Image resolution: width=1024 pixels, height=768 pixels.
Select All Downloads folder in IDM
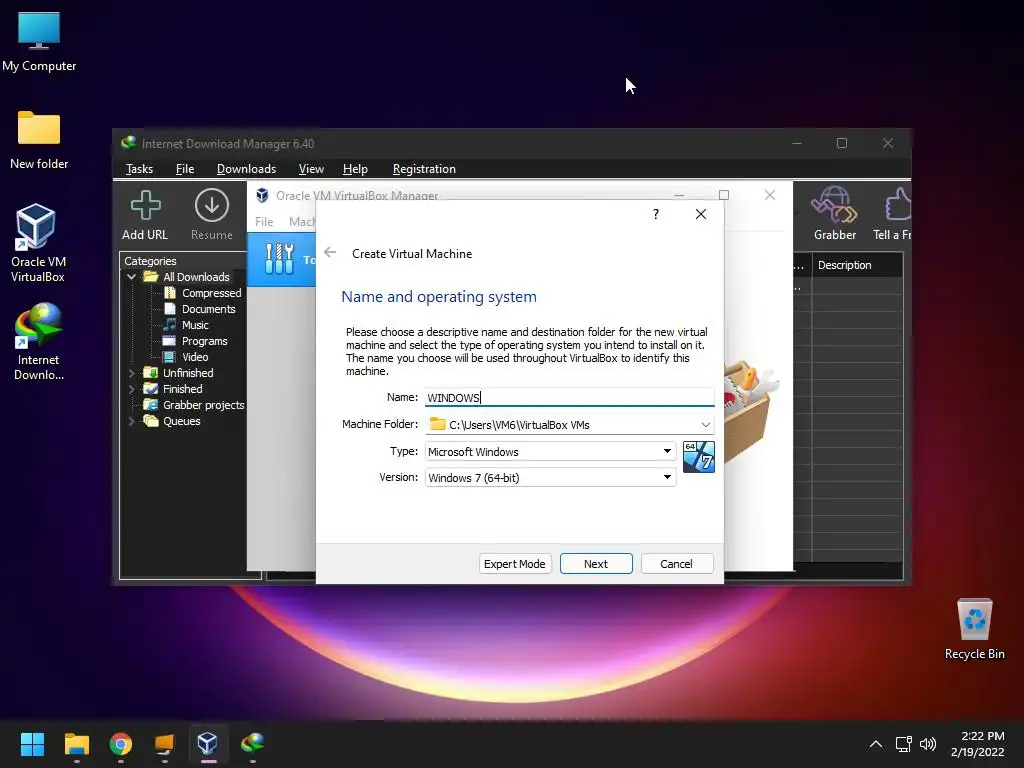tap(196, 277)
